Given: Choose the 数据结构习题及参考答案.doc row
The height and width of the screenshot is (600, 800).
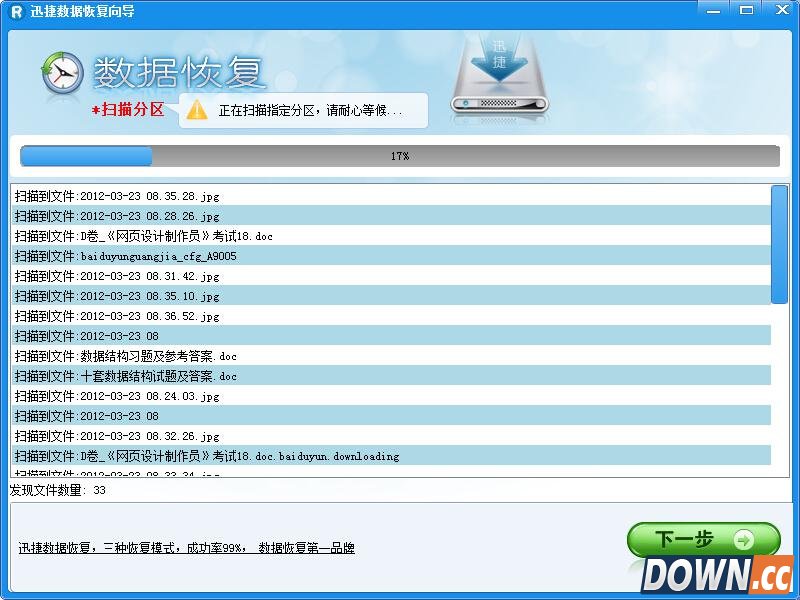Looking at the screenshot, I should tap(150, 356).
